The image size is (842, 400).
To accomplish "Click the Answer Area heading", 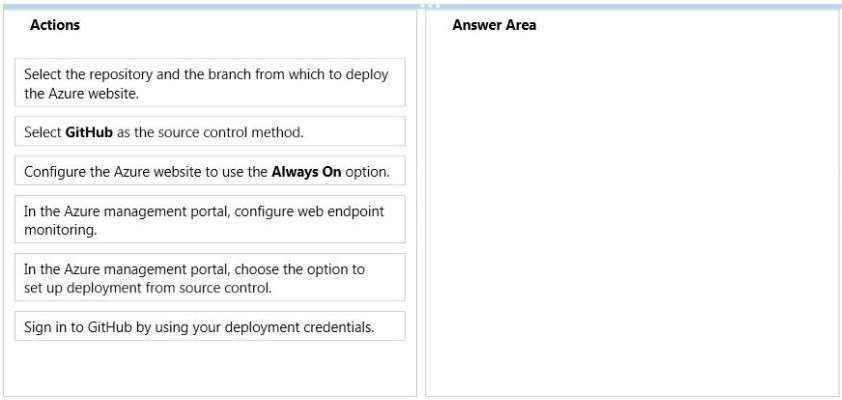I will (x=494, y=25).
